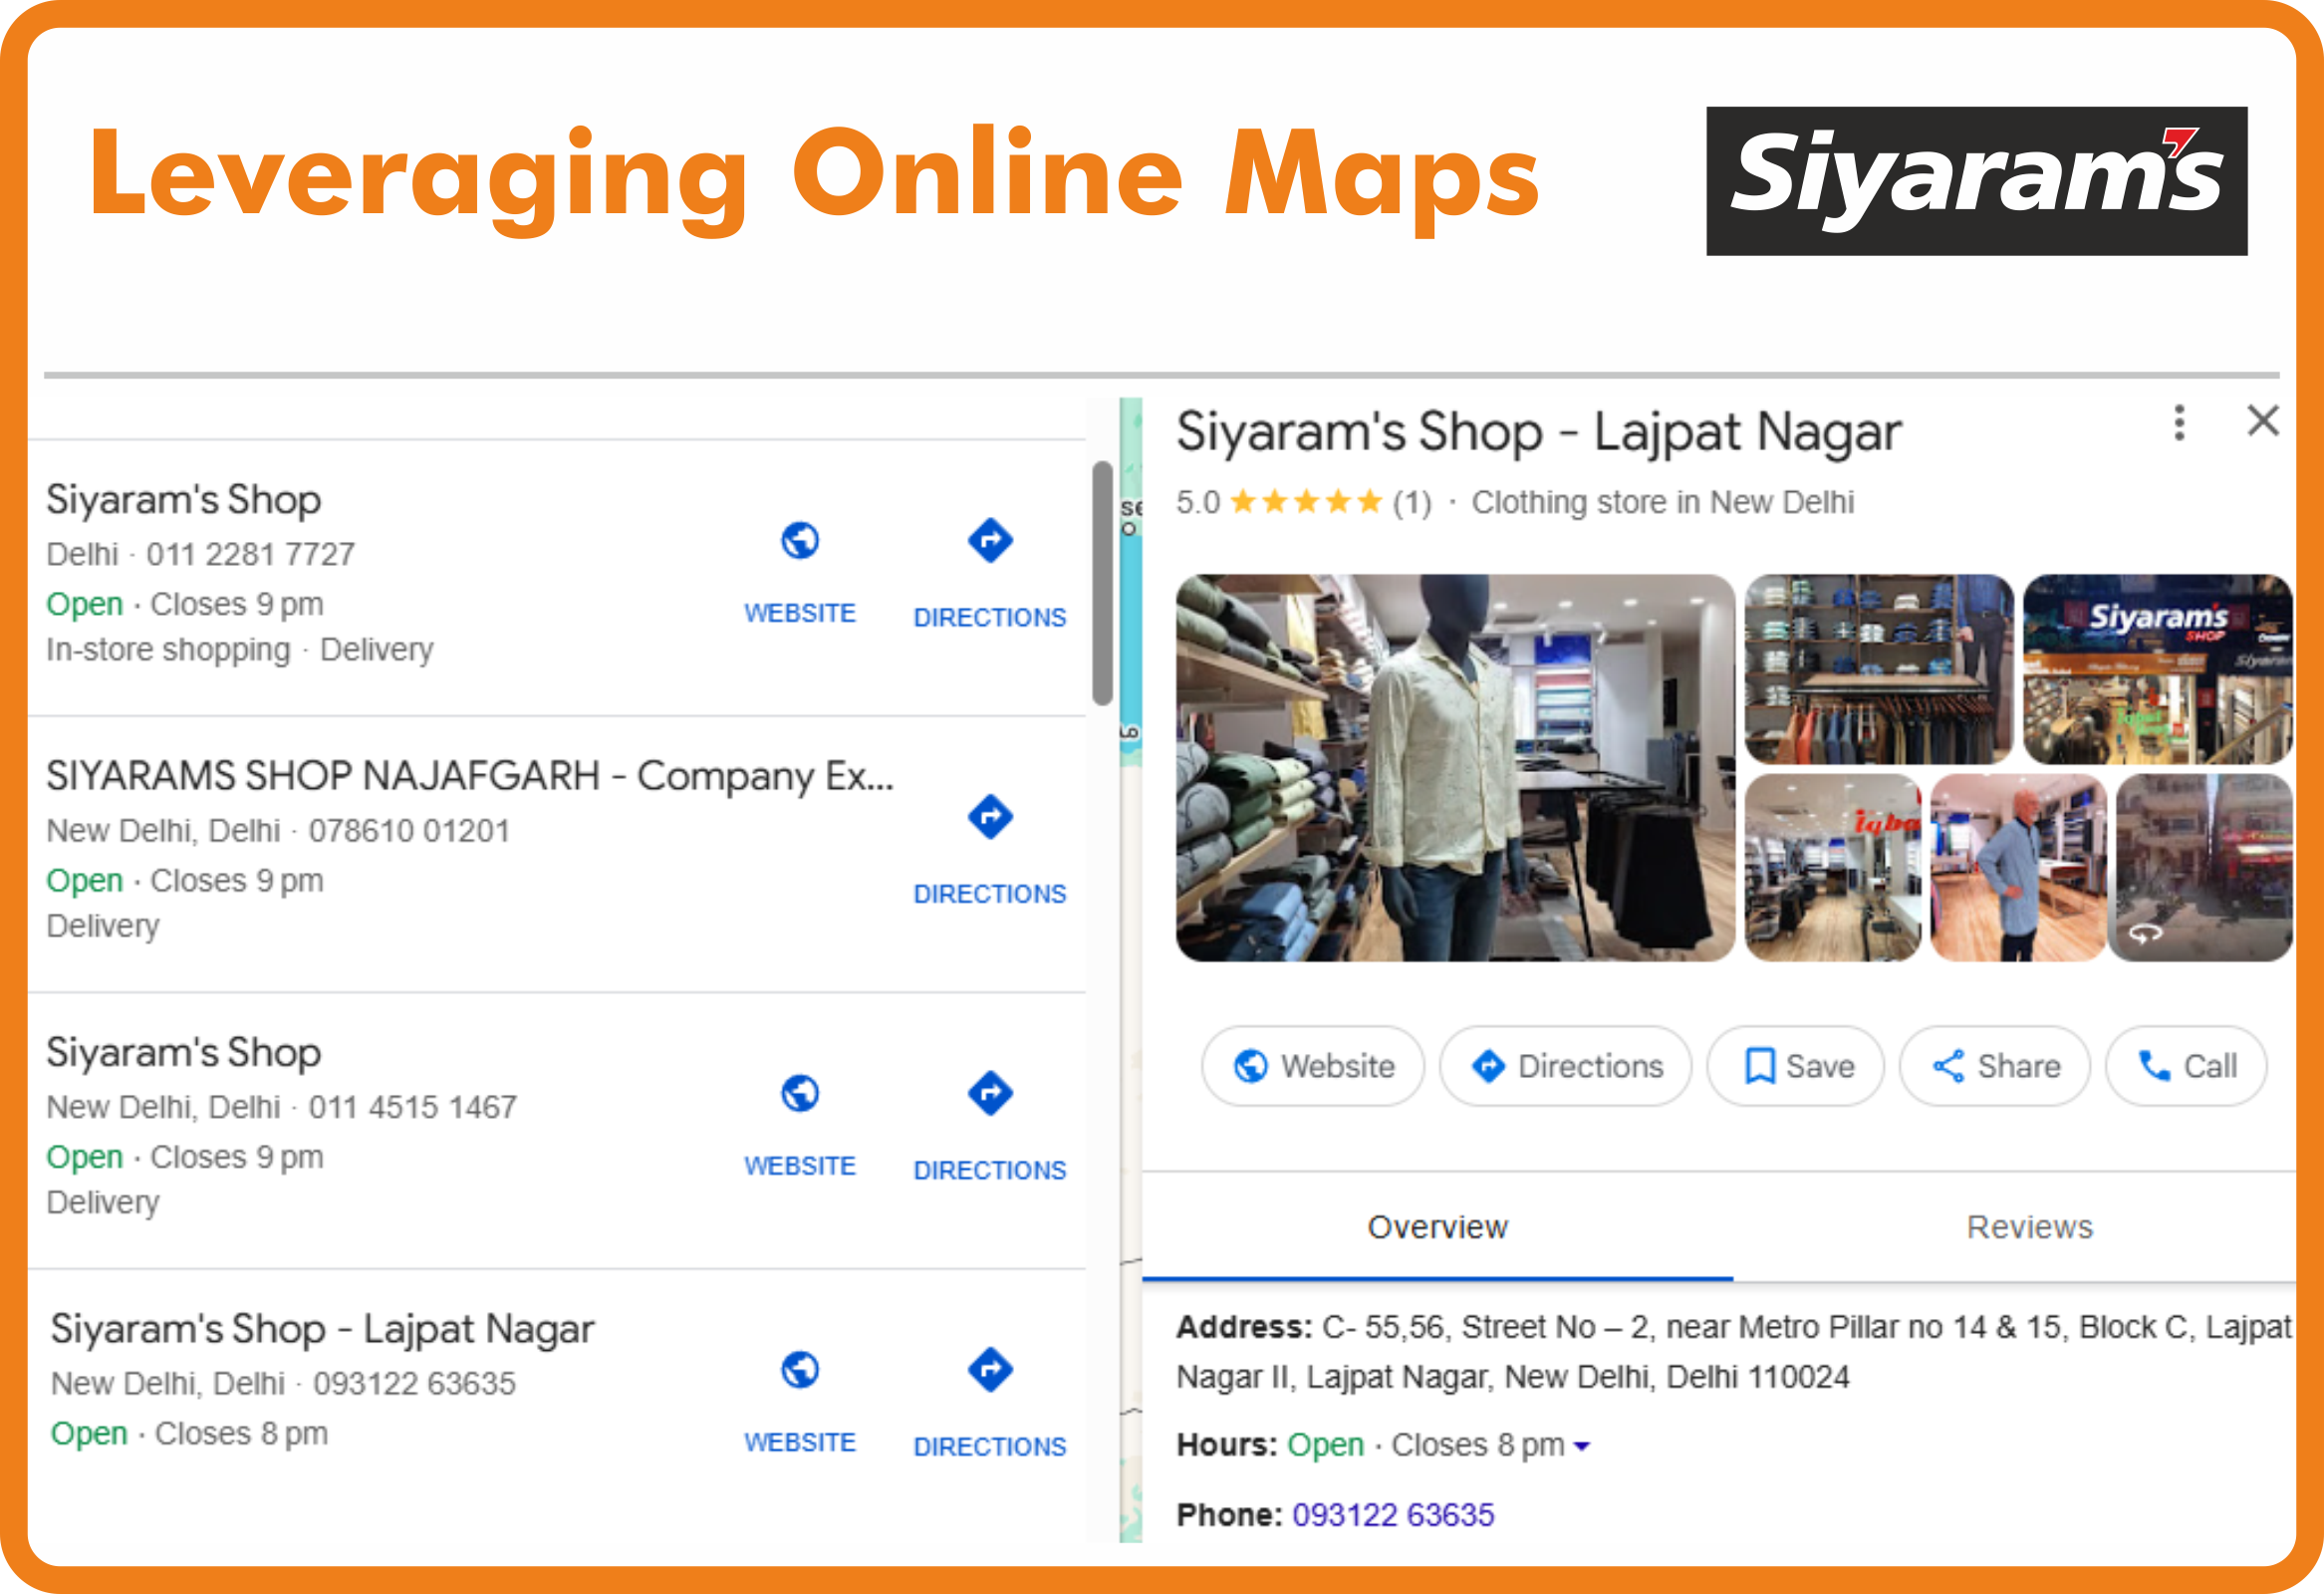The image size is (2324, 1594).
Task: Open the street view 360 photo
Action: pyautogui.click(x=2204, y=868)
